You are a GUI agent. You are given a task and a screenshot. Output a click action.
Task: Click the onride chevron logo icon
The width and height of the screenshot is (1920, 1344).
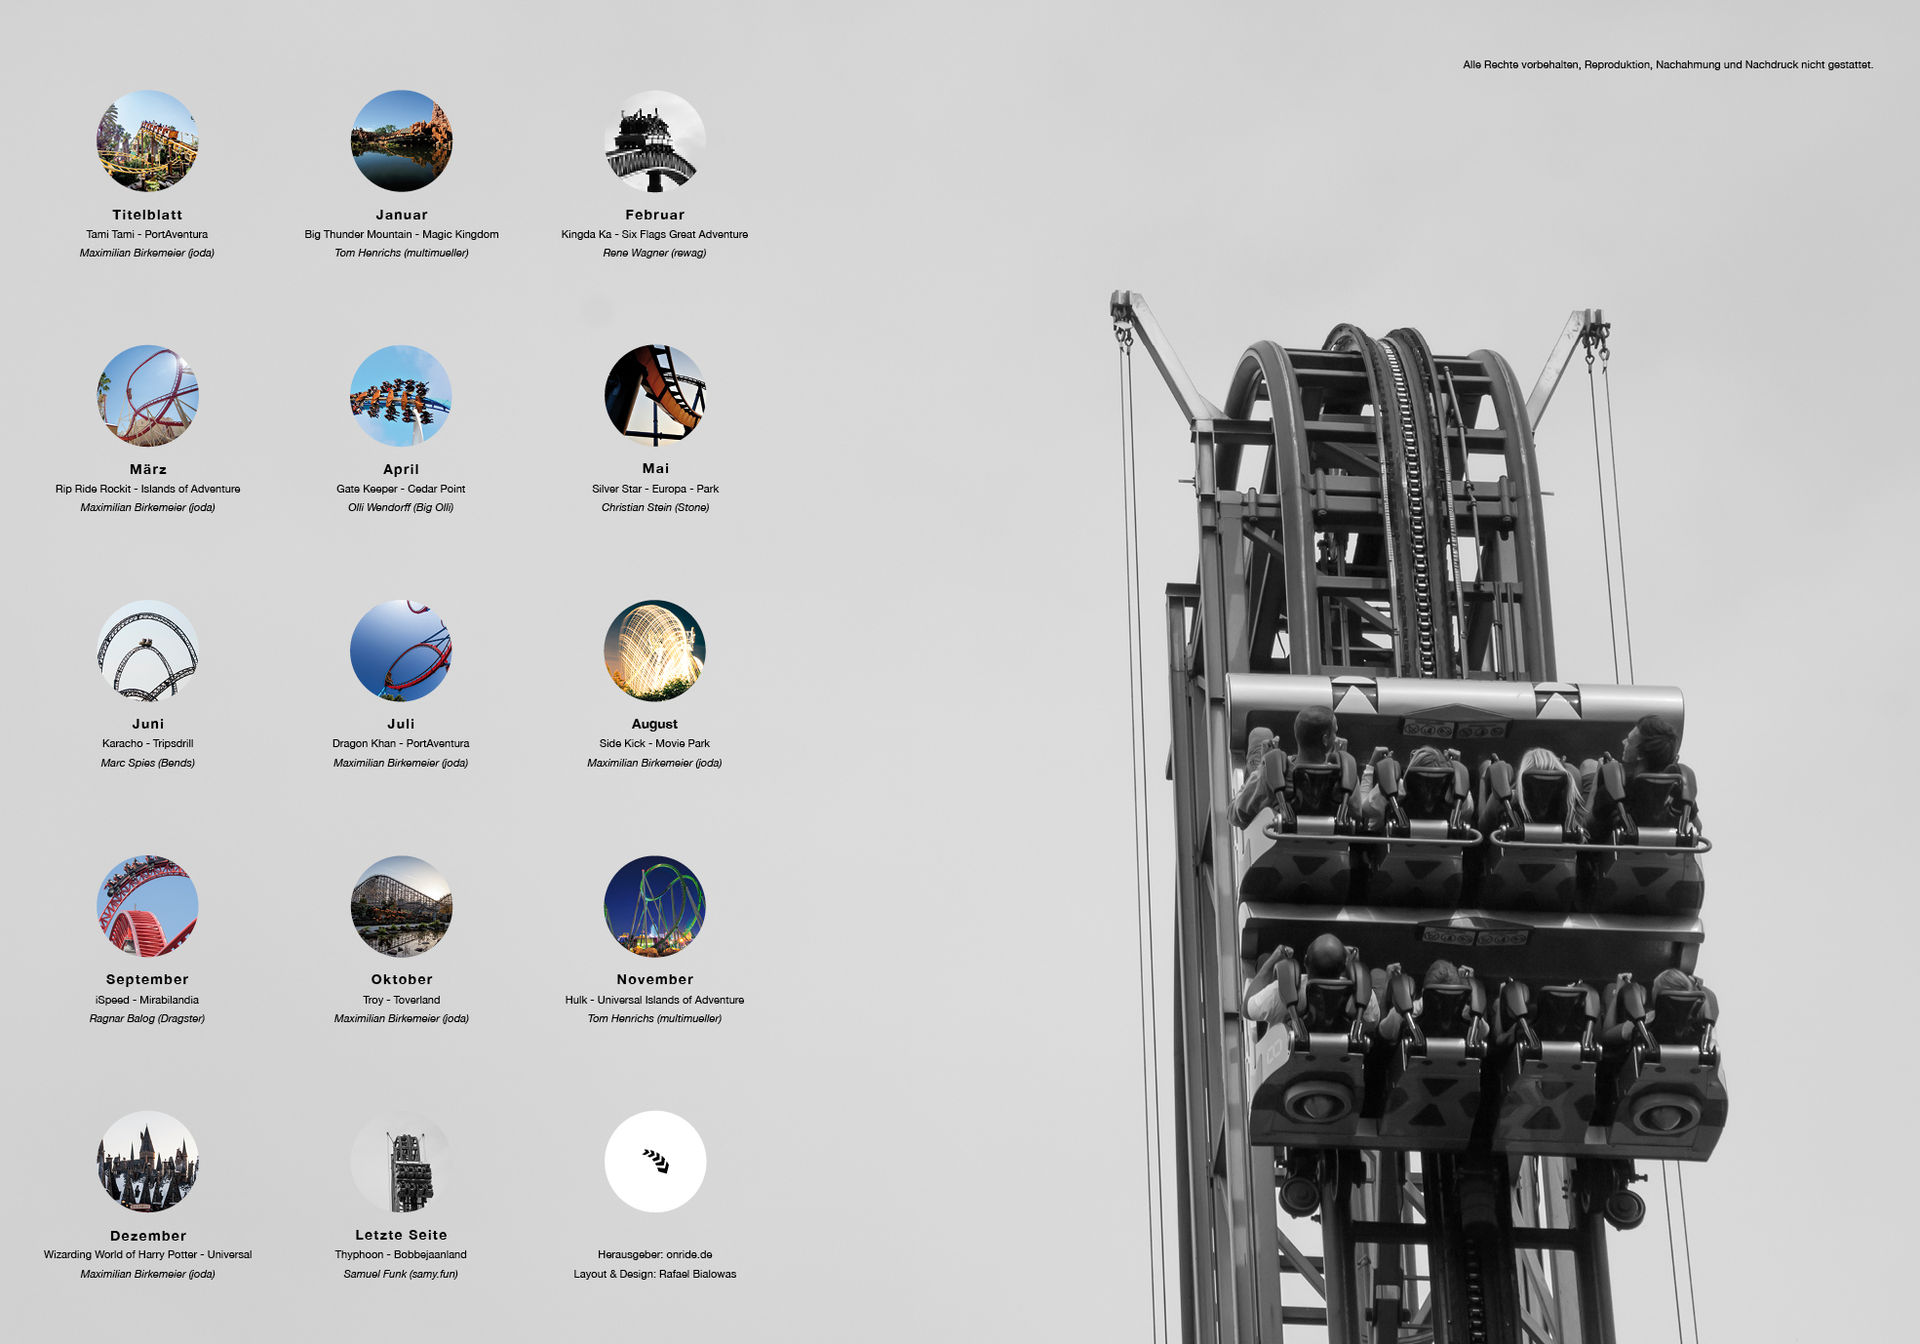point(655,1161)
